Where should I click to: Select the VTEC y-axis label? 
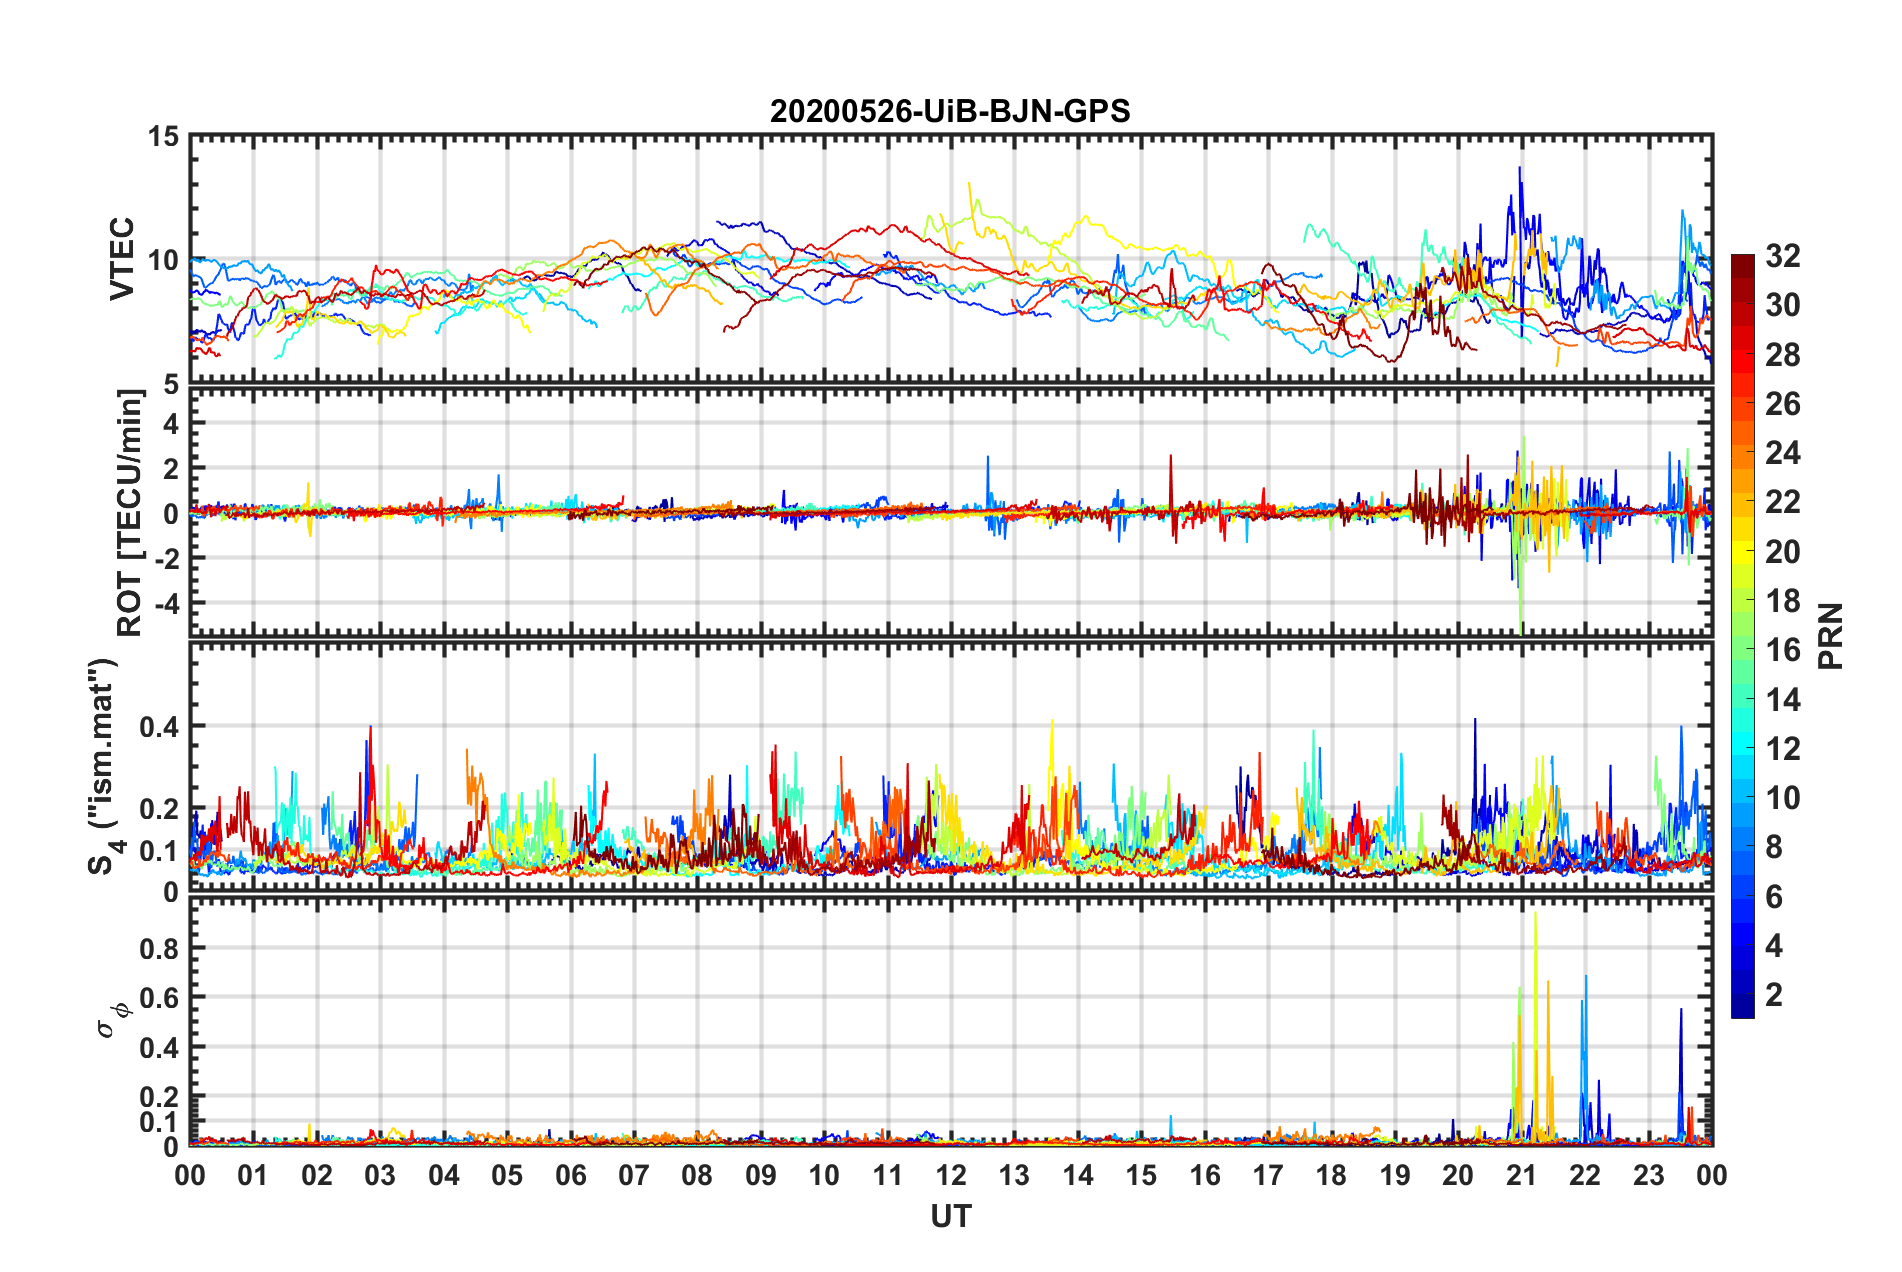click(122, 259)
